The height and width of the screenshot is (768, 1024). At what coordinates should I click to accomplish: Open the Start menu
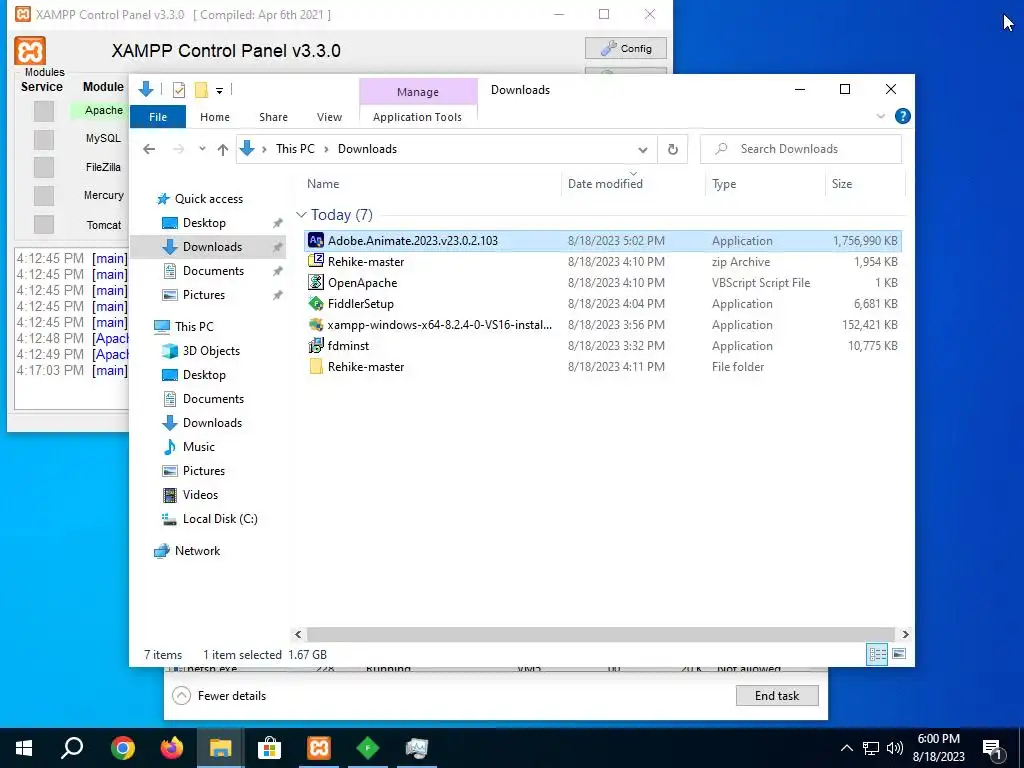(24, 748)
